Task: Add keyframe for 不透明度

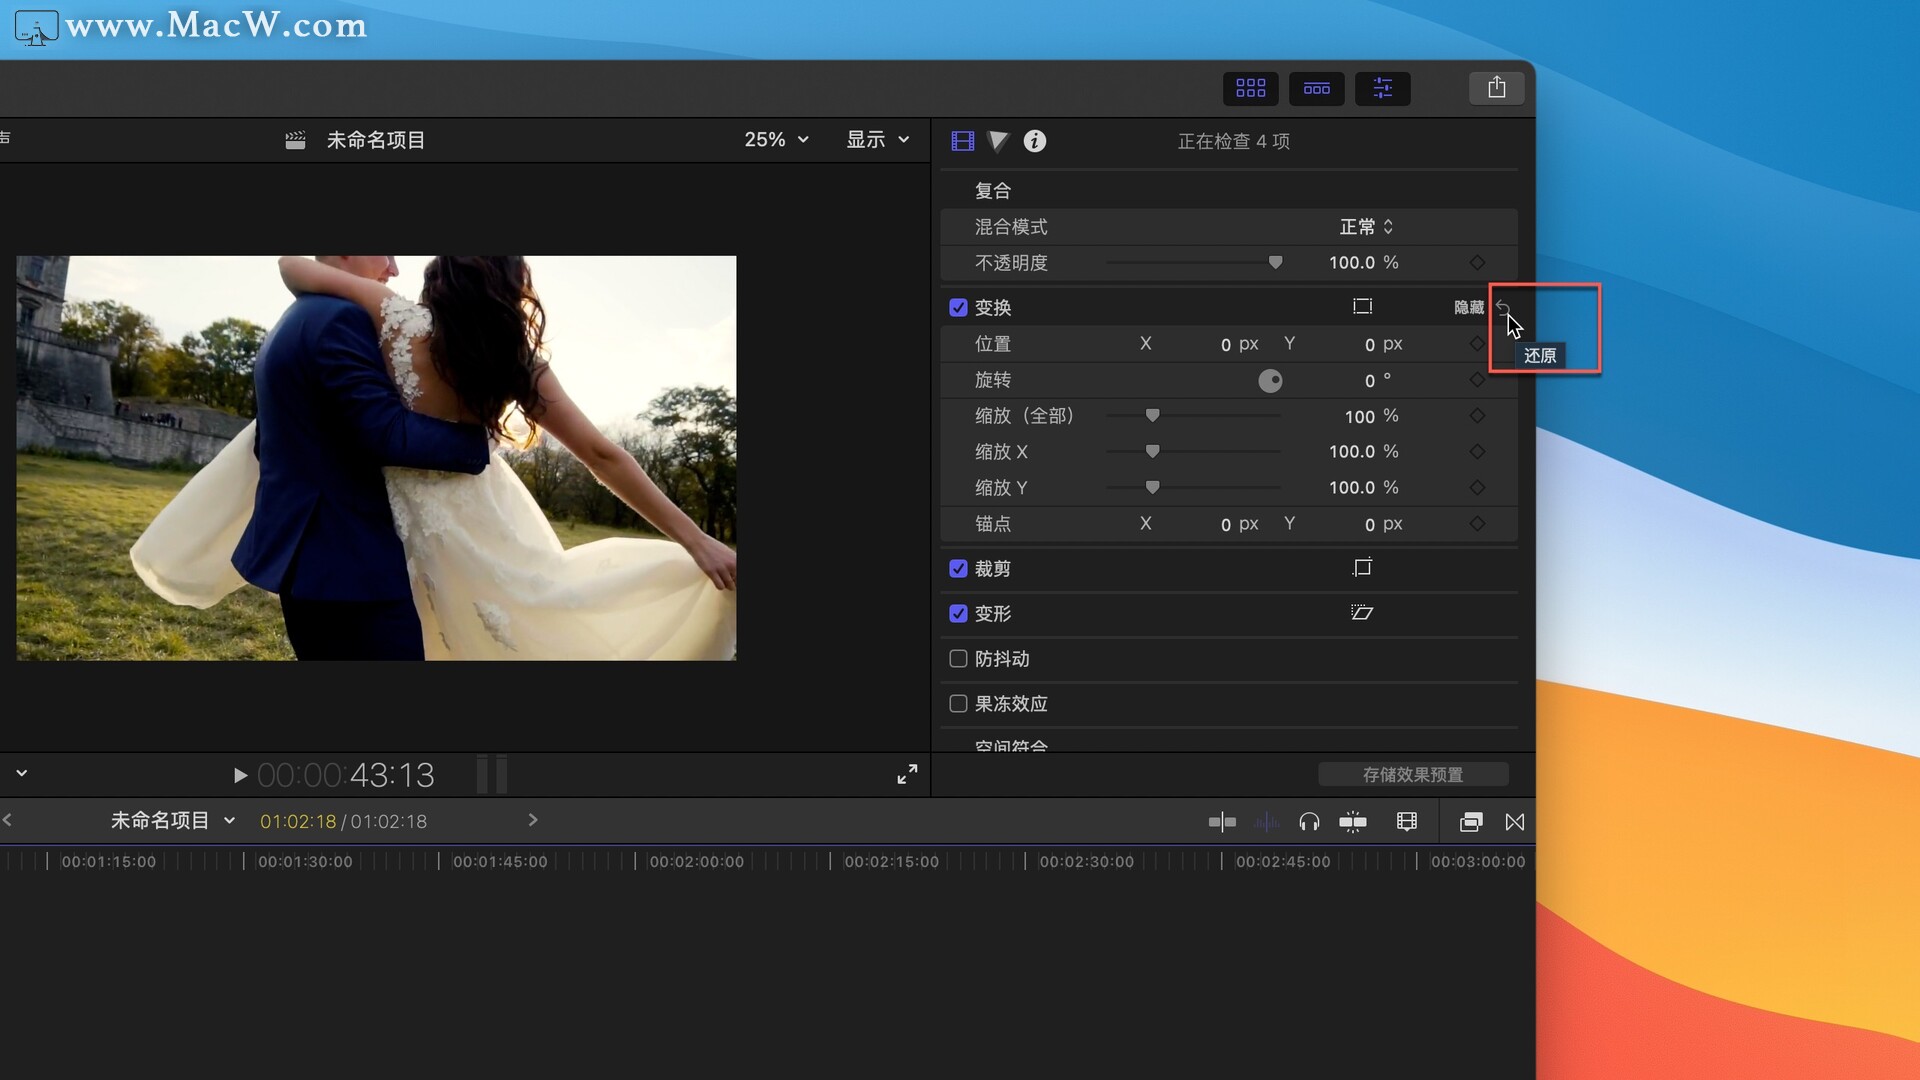Action: pyautogui.click(x=1477, y=263)
